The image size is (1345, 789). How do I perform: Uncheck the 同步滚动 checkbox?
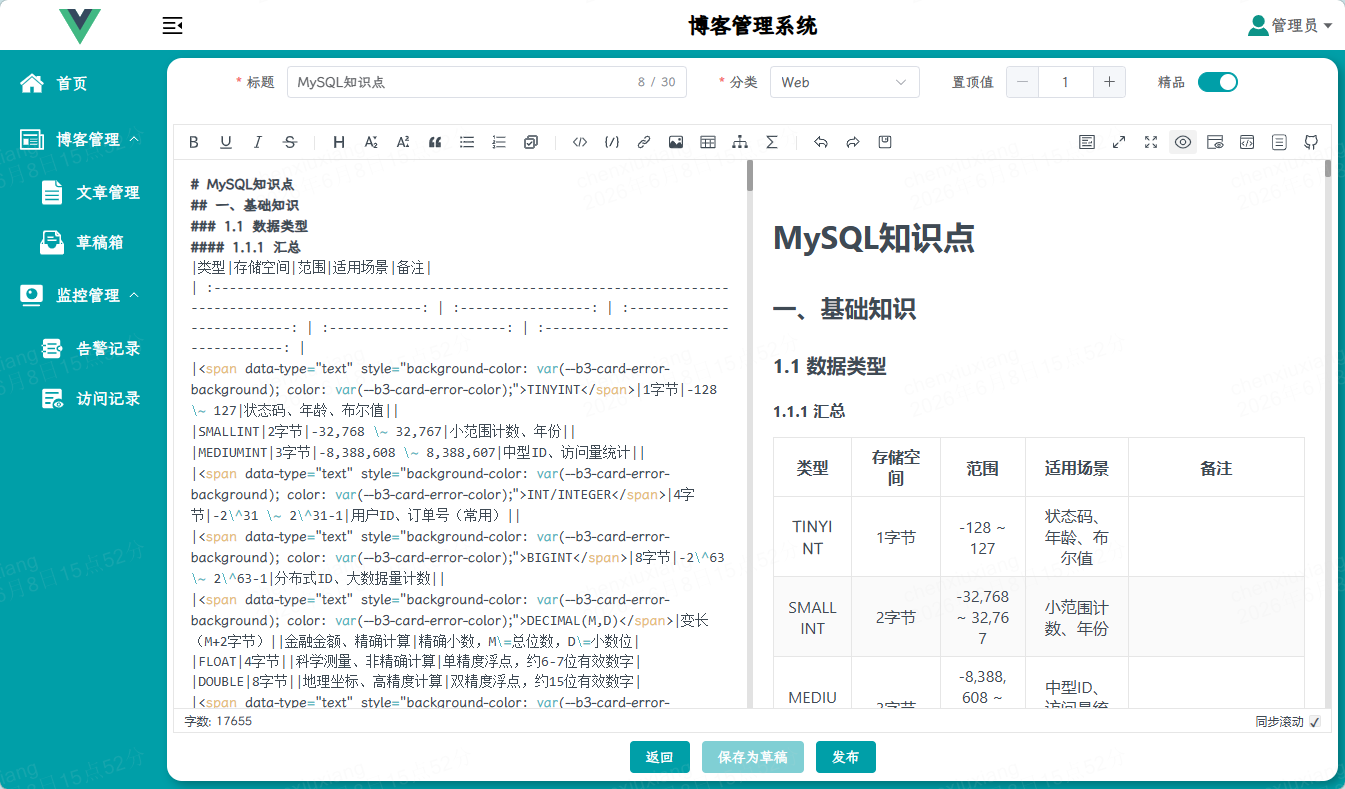coord(1315,722)
